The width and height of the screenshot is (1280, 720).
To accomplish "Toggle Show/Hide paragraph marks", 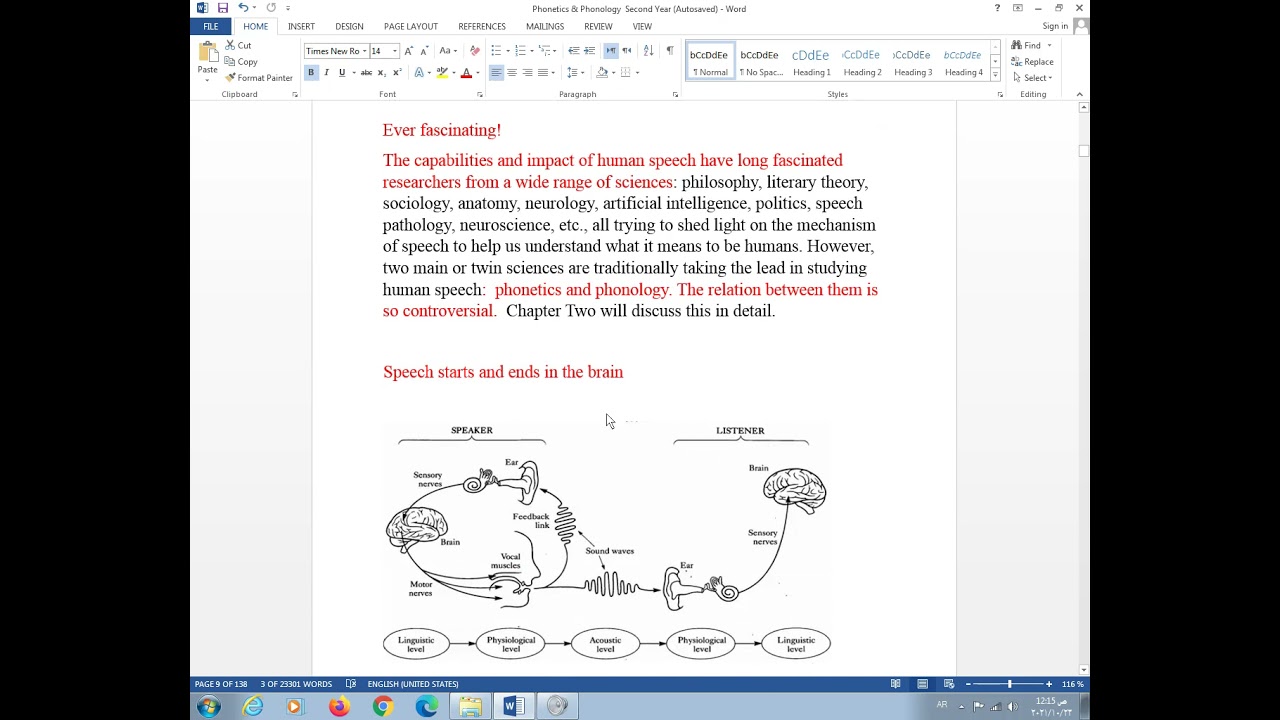I will pos(669,51).
